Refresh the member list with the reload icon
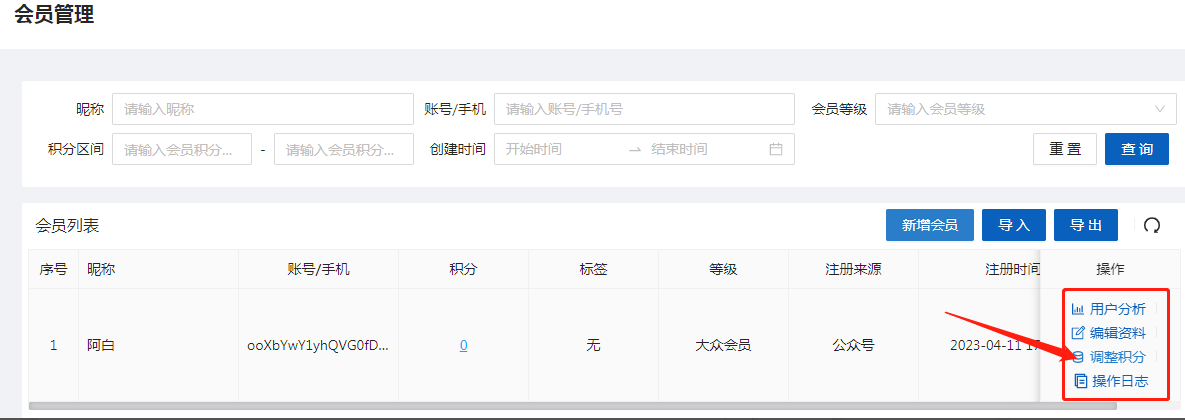The width and height of the screenshot is (1185, 420). (1151, 226)
